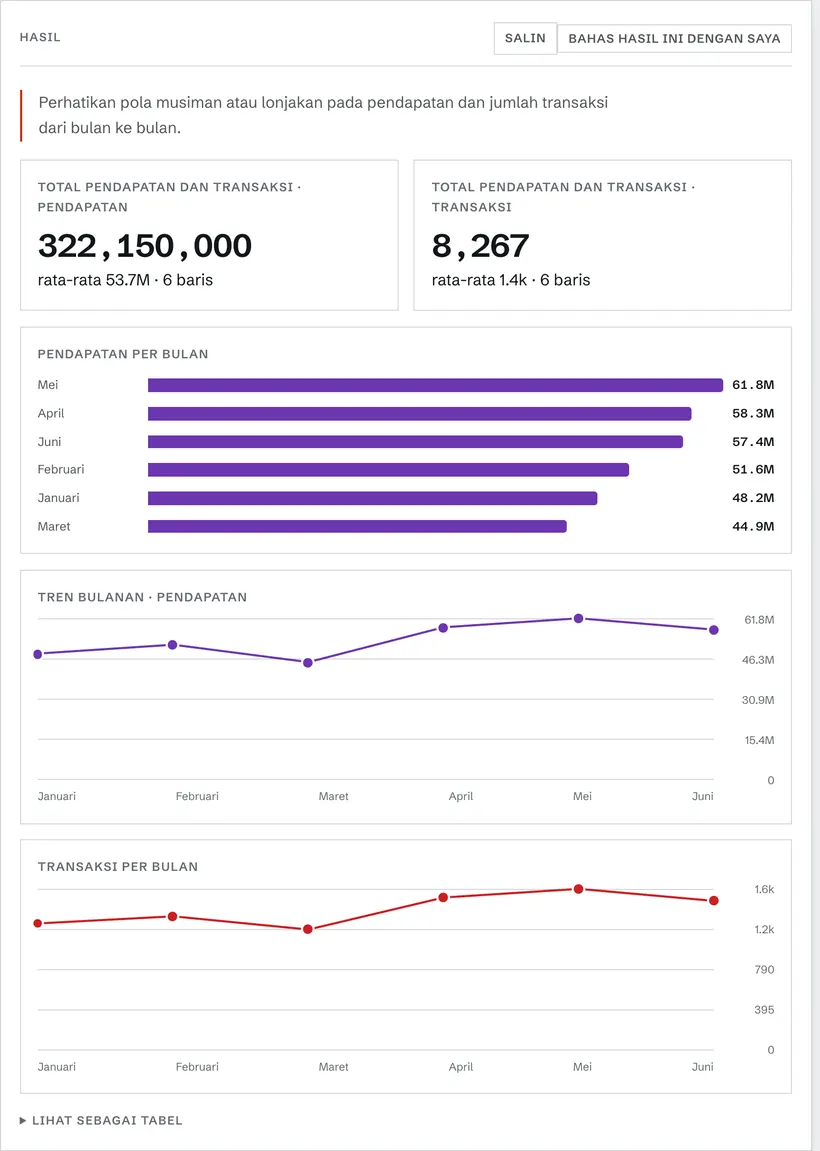Select the 322,150,000 total revenue value
This screenshot has height=1151, width=820.
click(145, 246)
